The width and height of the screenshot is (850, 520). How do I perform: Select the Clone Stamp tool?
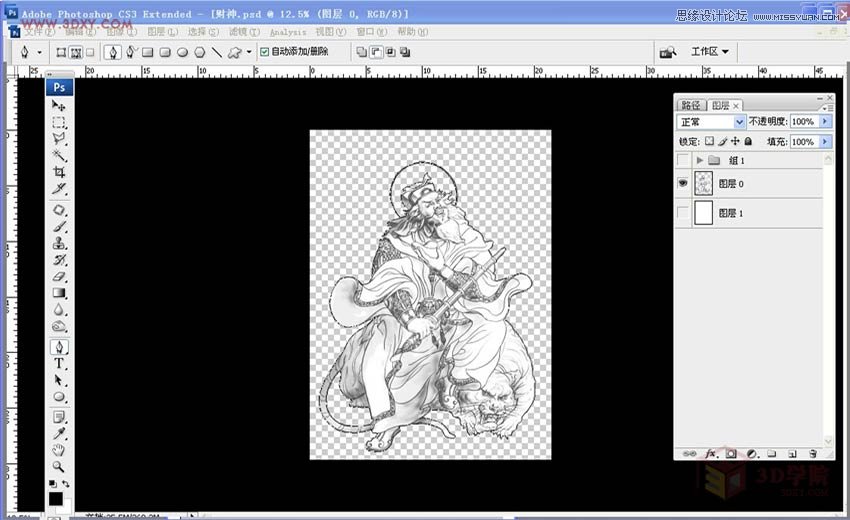pos(59,243)
